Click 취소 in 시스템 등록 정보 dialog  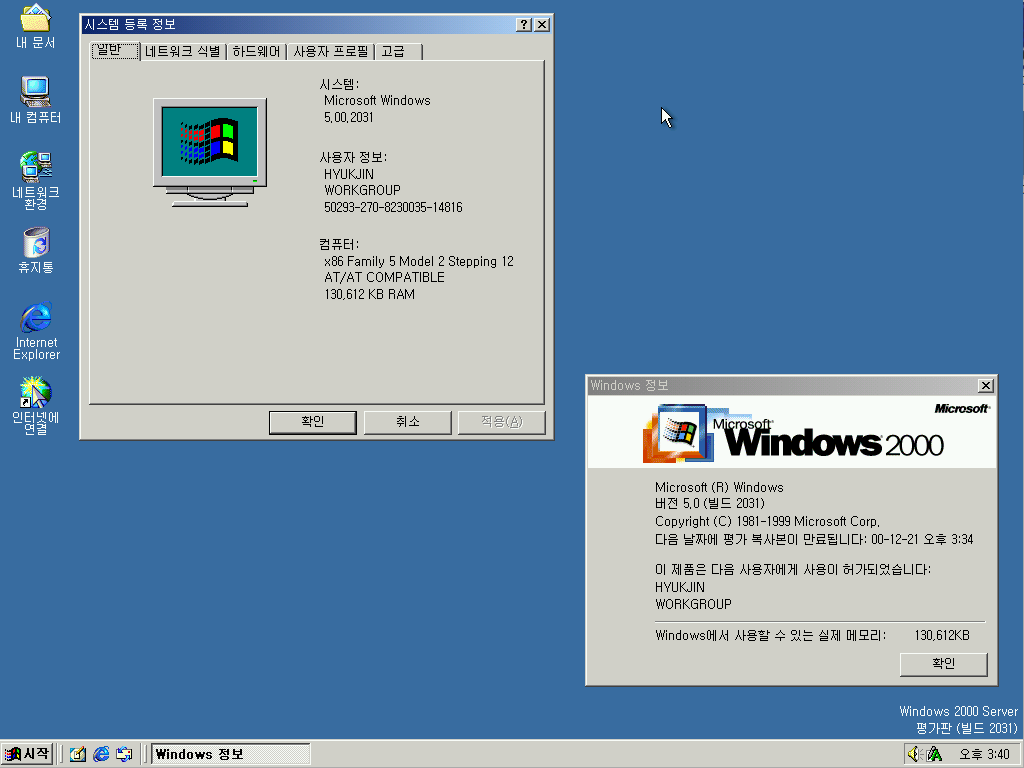pos(408,422)
